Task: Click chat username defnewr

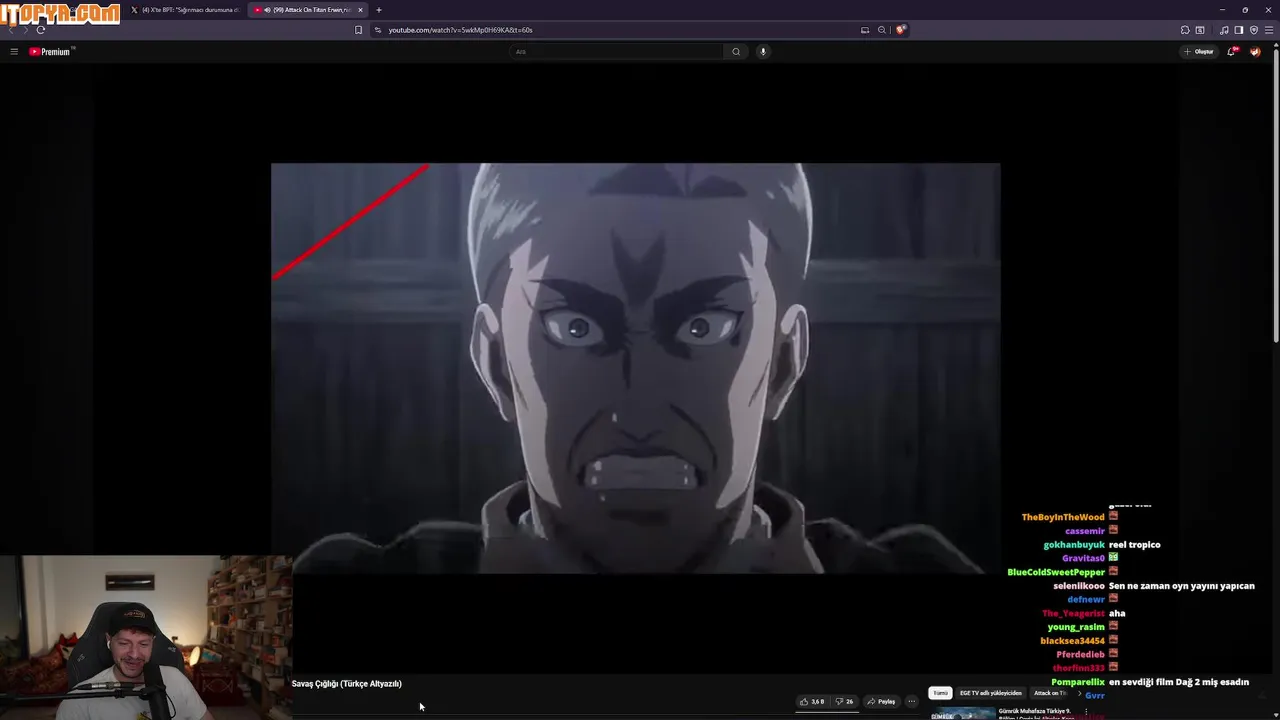Action: coord(1086,600)
